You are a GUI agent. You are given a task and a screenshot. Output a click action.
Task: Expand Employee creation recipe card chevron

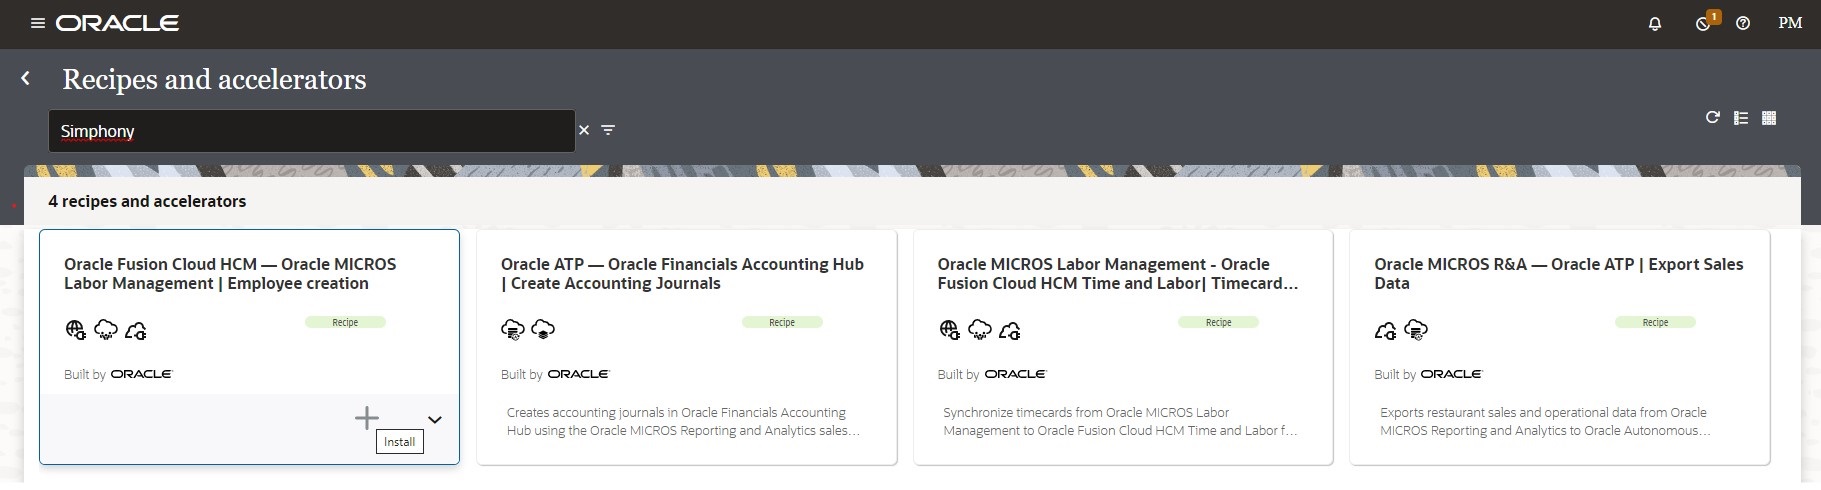435,420
